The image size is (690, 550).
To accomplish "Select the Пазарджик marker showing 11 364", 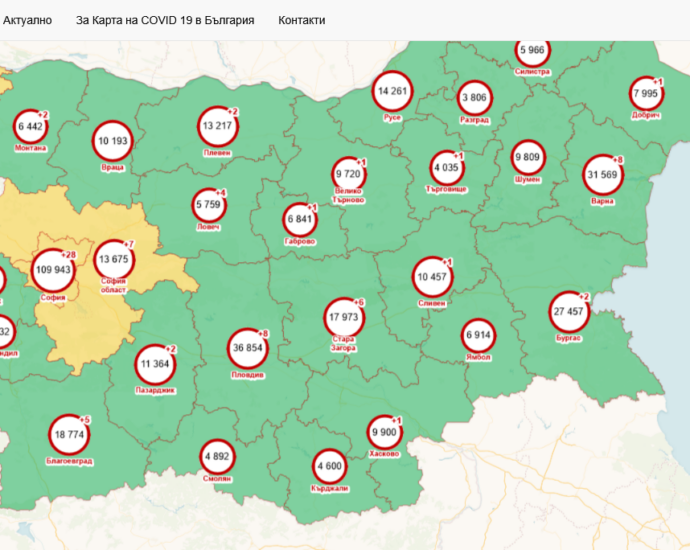I will point(155,364).
